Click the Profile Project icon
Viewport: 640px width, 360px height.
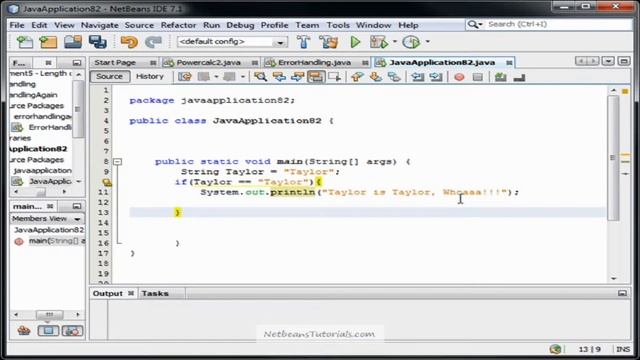coord(411,42)
